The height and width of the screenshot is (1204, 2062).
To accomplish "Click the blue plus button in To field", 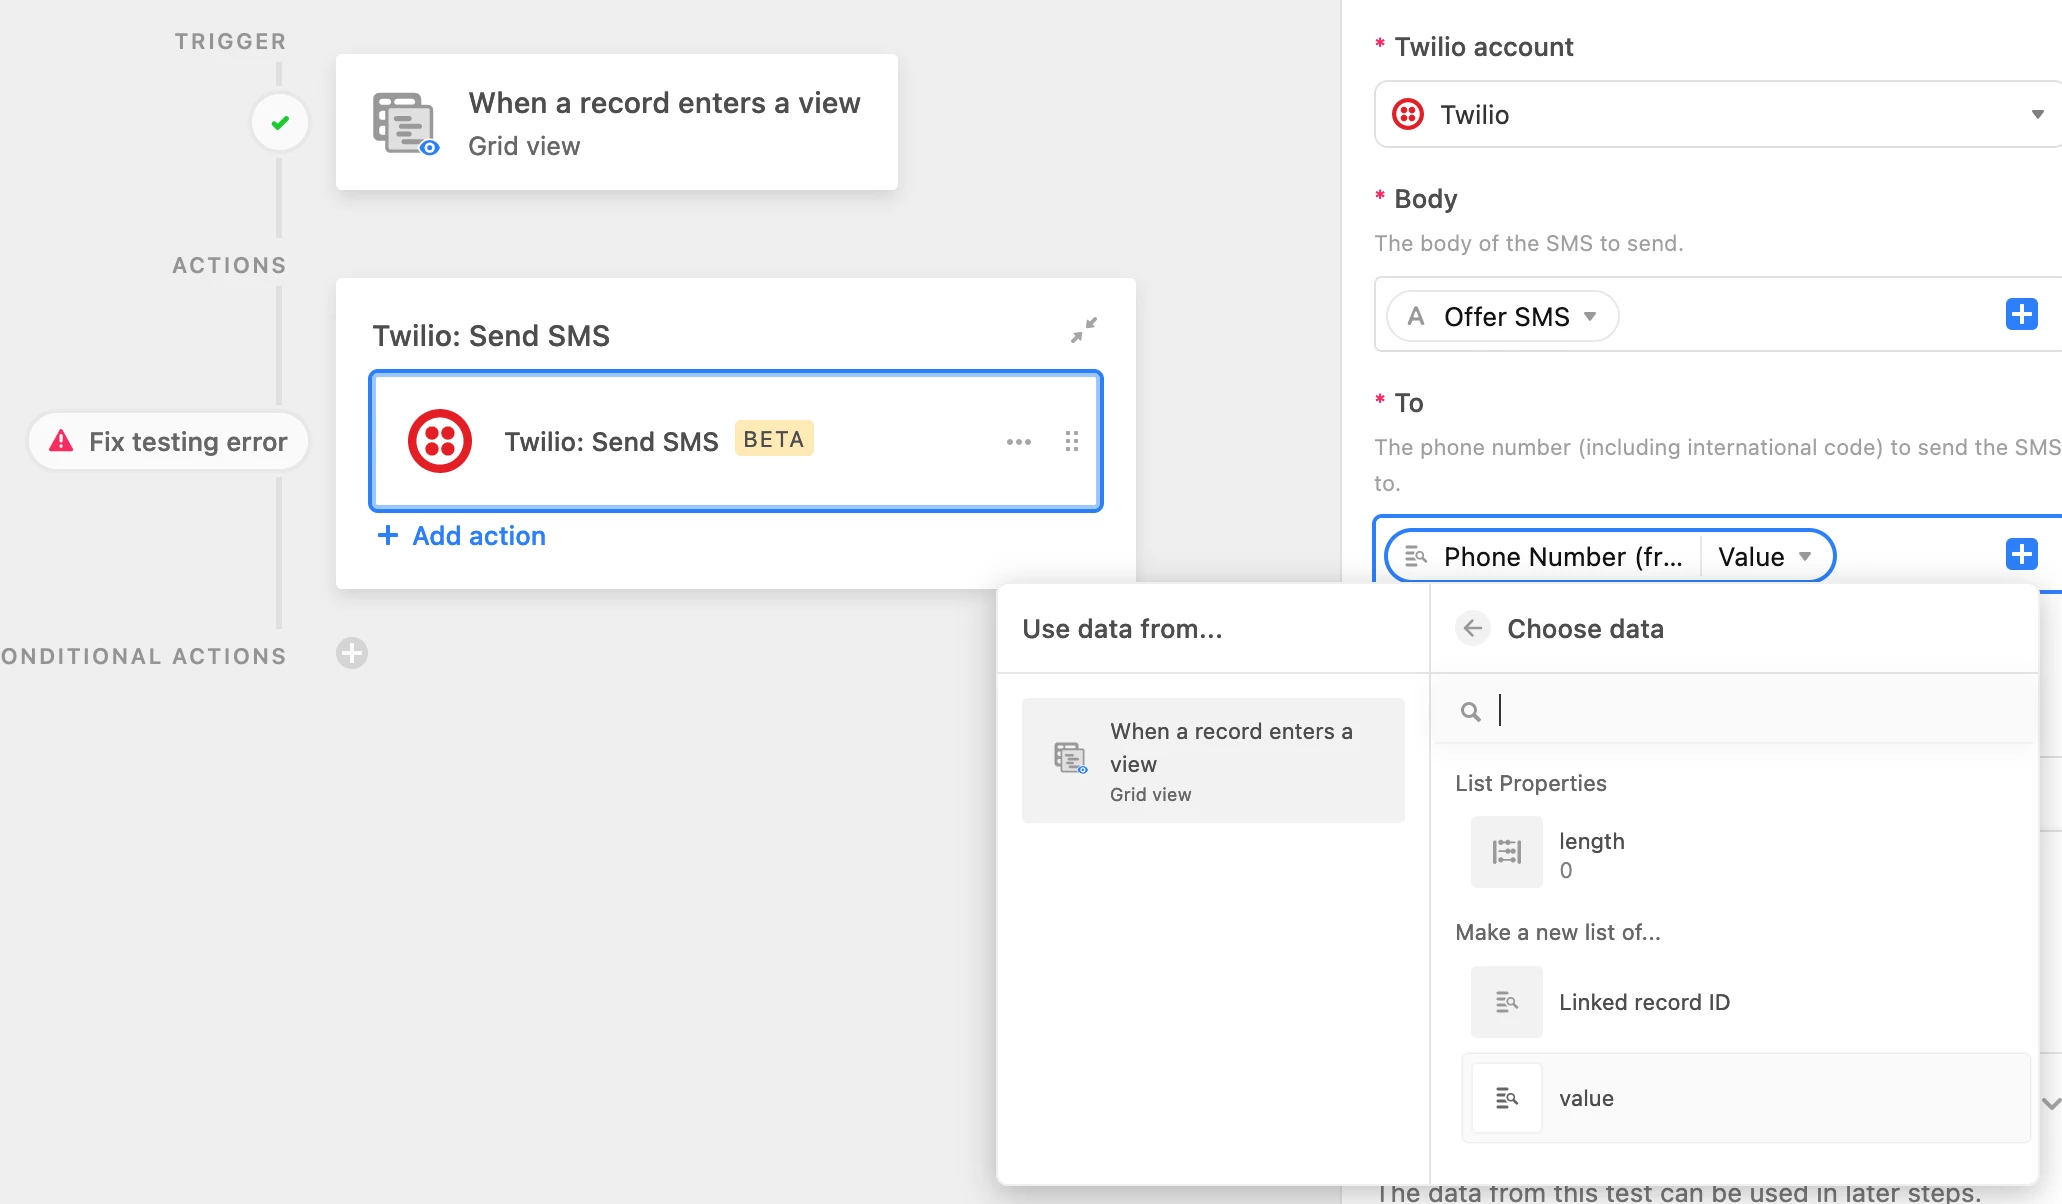I will click(x=2021, y=555).
